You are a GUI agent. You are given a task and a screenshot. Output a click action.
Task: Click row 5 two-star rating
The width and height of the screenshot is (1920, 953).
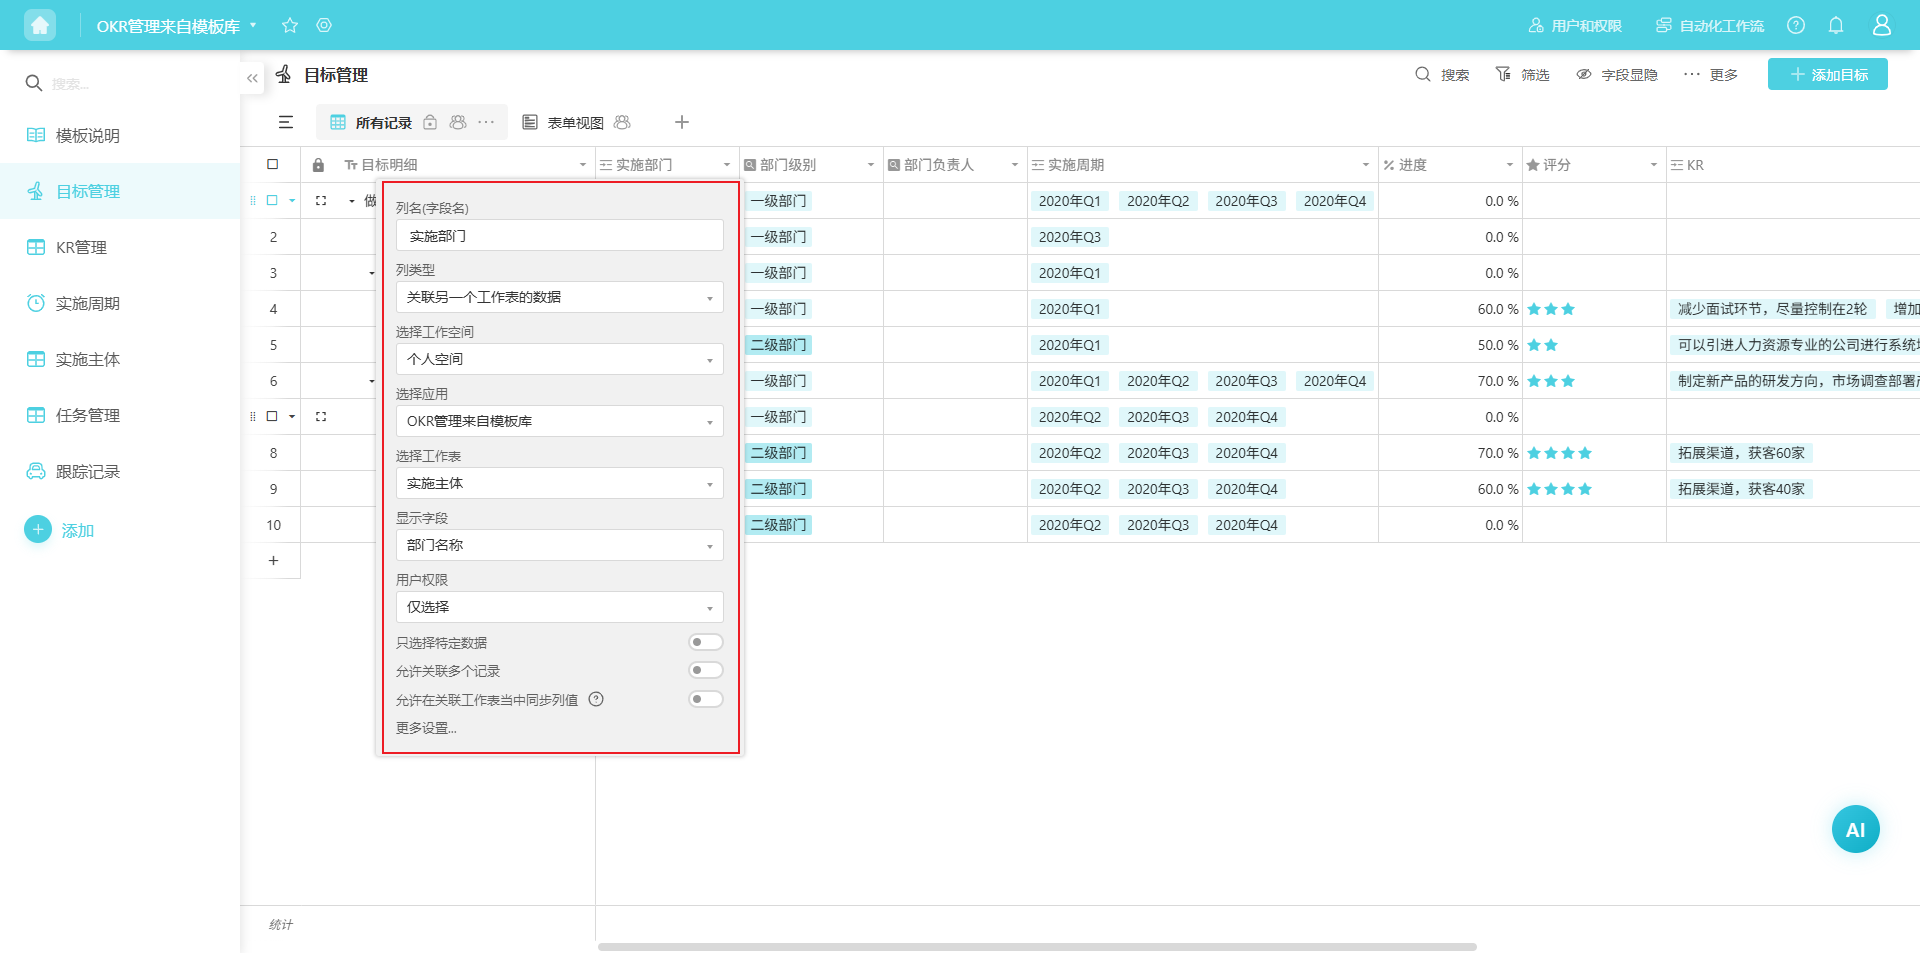[1543, 345]
